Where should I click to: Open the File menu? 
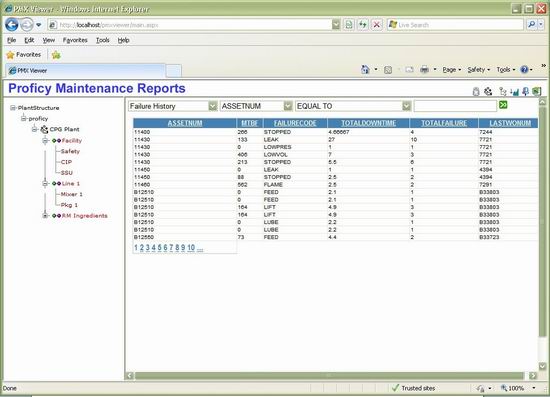(x=12, y=40)
